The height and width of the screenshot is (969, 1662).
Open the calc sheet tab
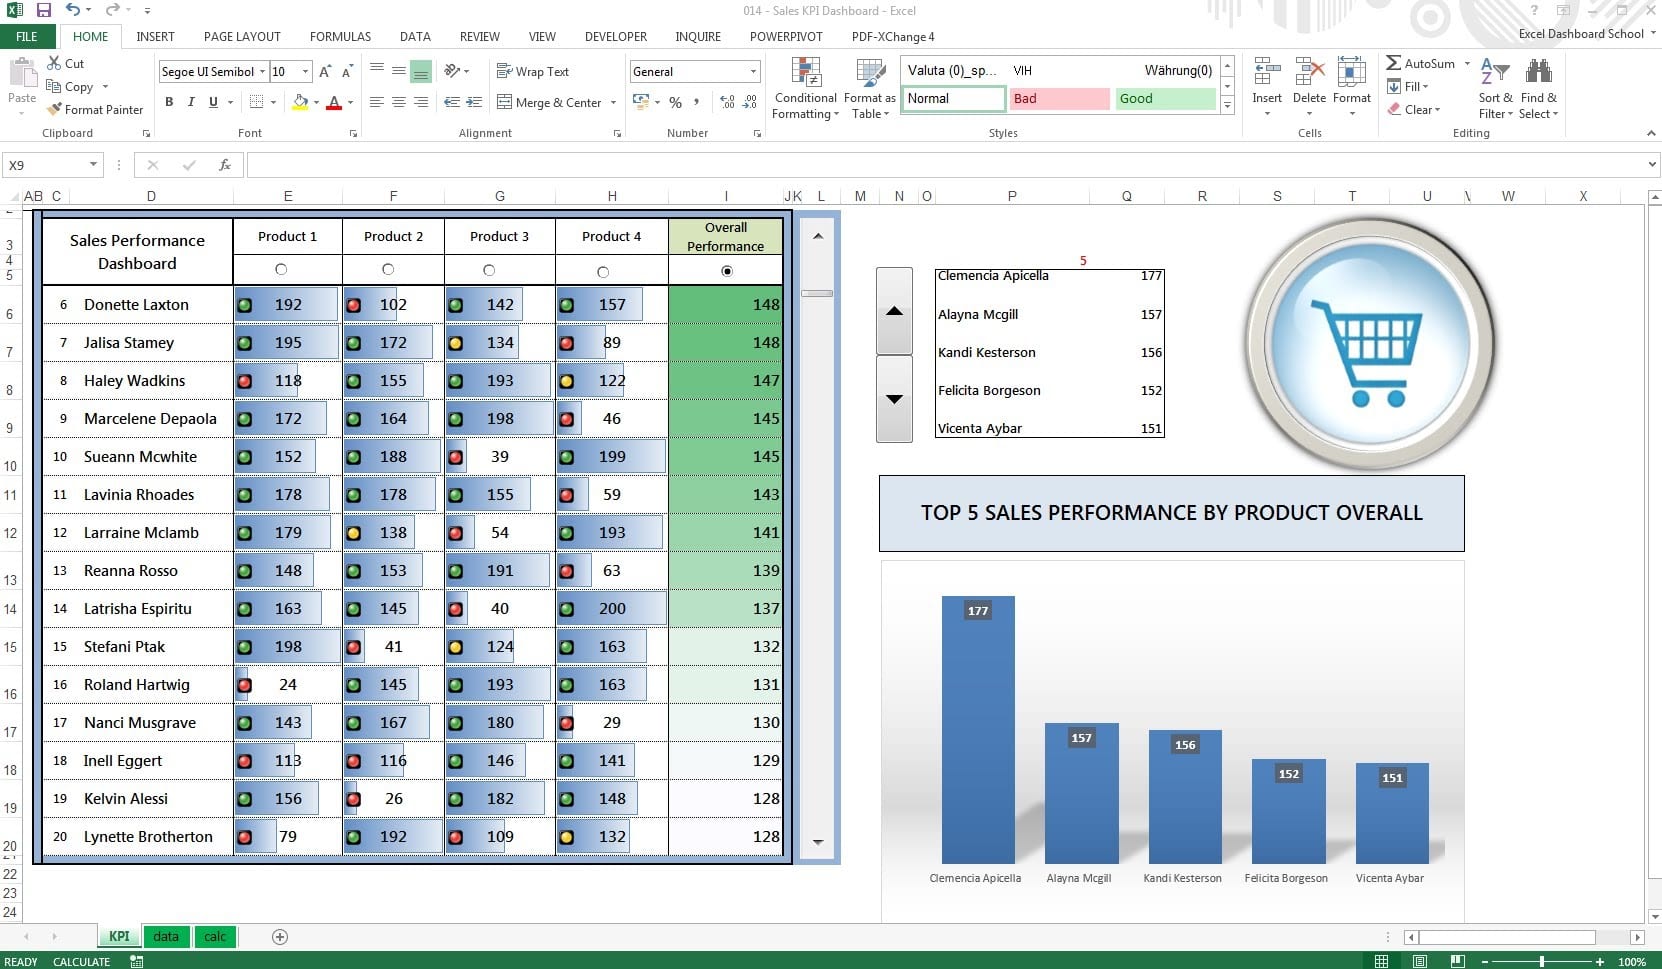pos(215,936)
